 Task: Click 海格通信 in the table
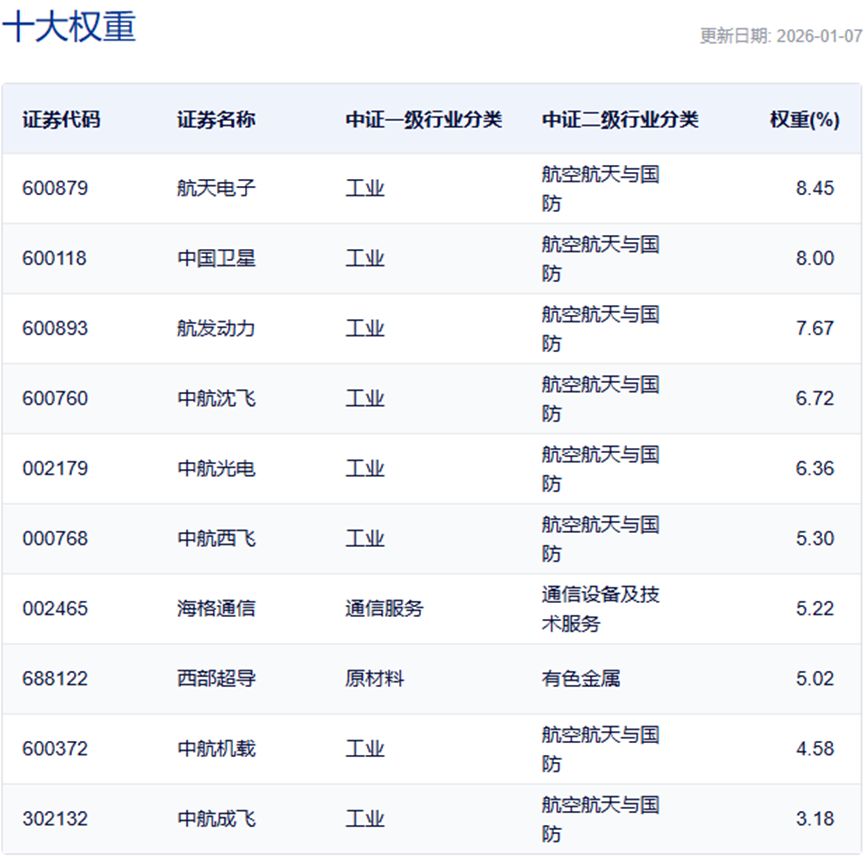[x=216, y=608]
